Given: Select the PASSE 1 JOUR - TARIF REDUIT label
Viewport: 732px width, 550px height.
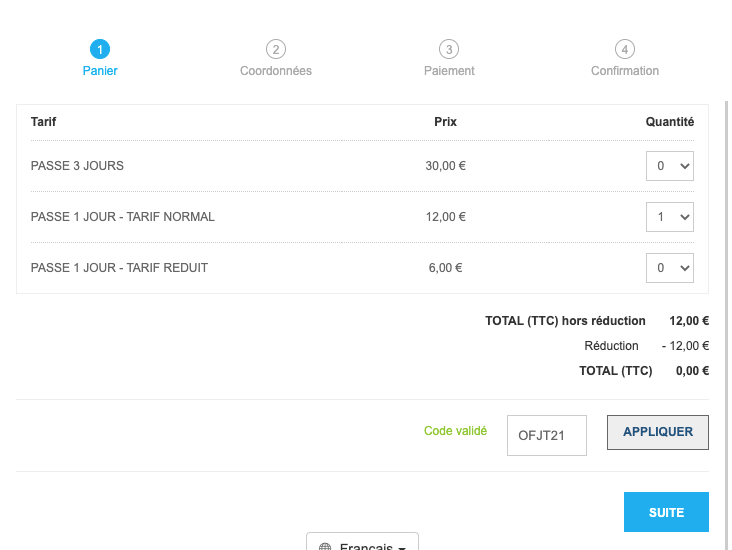Looking at the screenshot, I should (x=119, y=268).
